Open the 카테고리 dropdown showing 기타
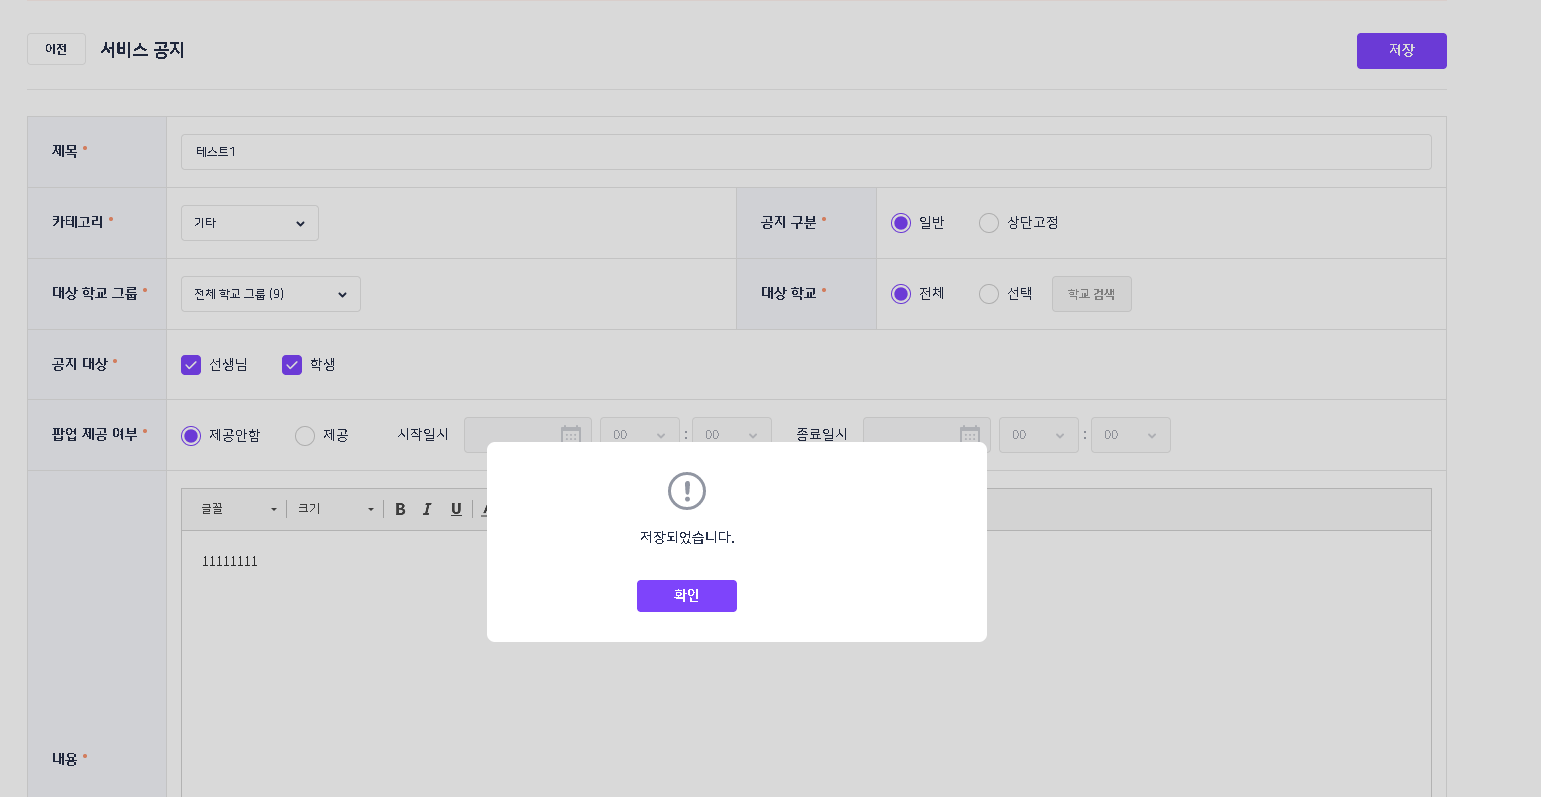 (250, 223)
